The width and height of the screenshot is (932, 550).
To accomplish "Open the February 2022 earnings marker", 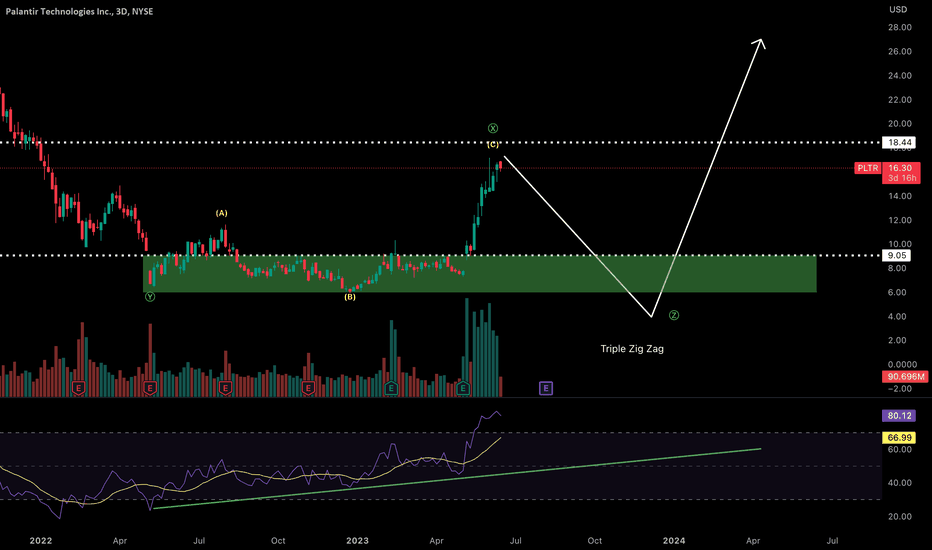I will [x=78, y=388].
